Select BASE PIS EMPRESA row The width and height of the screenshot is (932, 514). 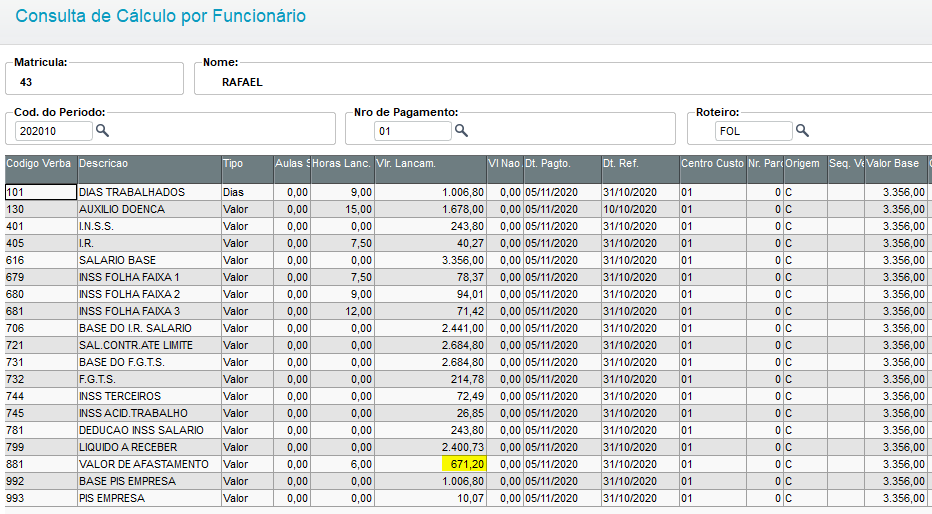(465, 481)
